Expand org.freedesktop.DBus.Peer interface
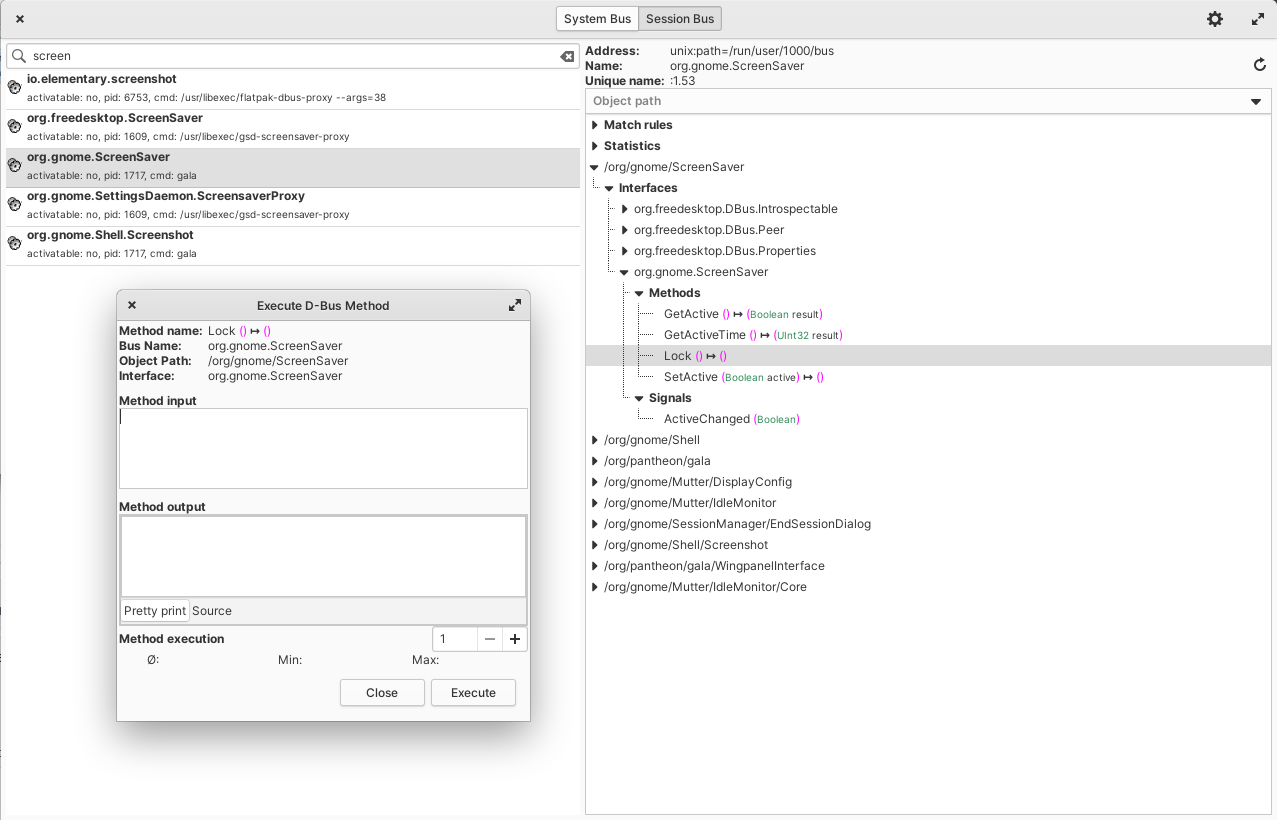Image resolution: width=1277 pixels, height=820 pixels. point(625,230)
